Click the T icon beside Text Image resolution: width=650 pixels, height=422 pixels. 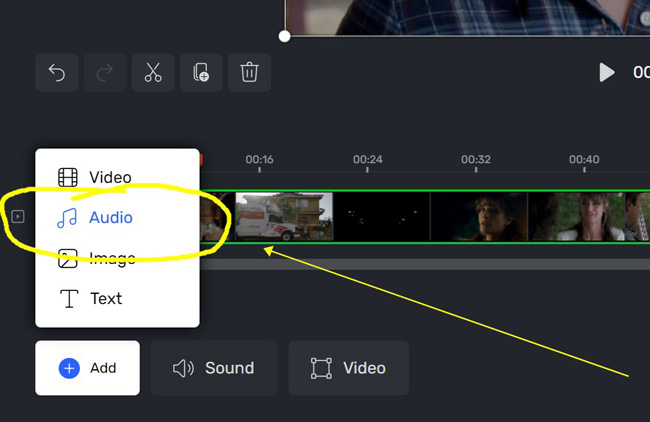coord(69,299)
